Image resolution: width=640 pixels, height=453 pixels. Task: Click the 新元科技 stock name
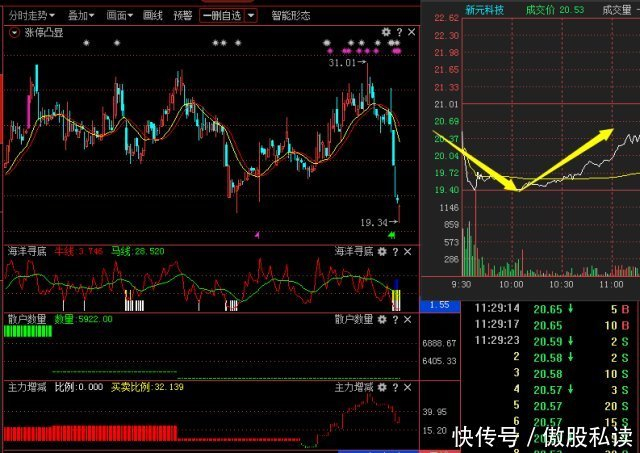click(x=484, y=10)
